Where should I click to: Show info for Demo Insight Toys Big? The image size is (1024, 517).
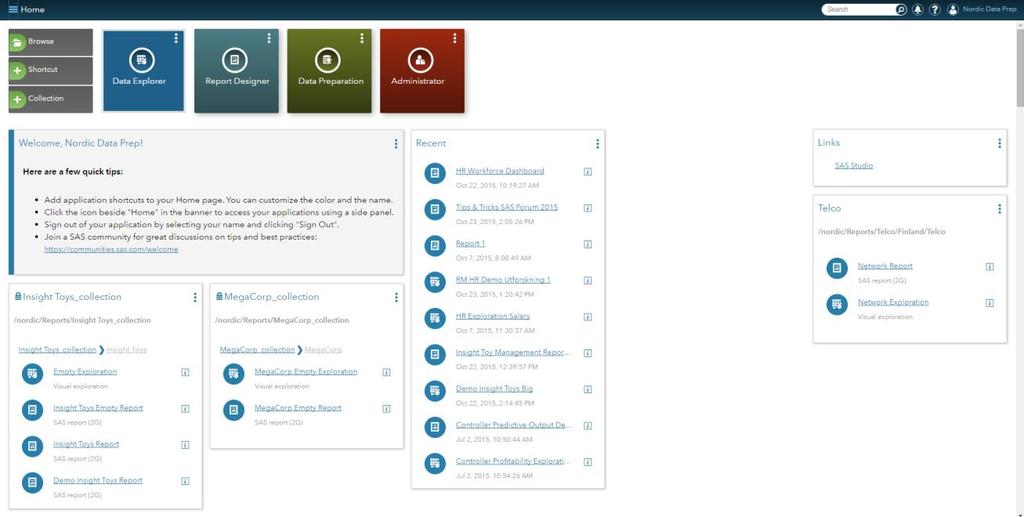click(x=588, y=389)
